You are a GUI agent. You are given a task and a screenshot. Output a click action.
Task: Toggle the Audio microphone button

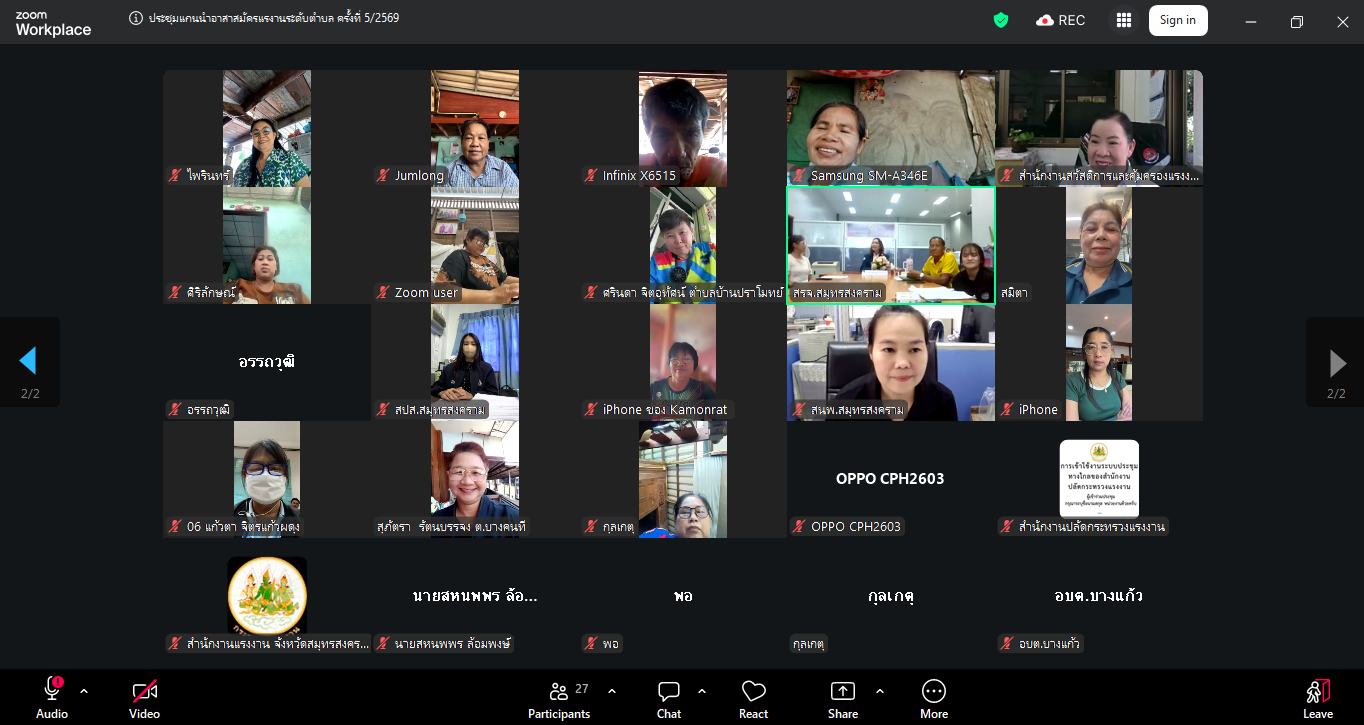point(52,699)
